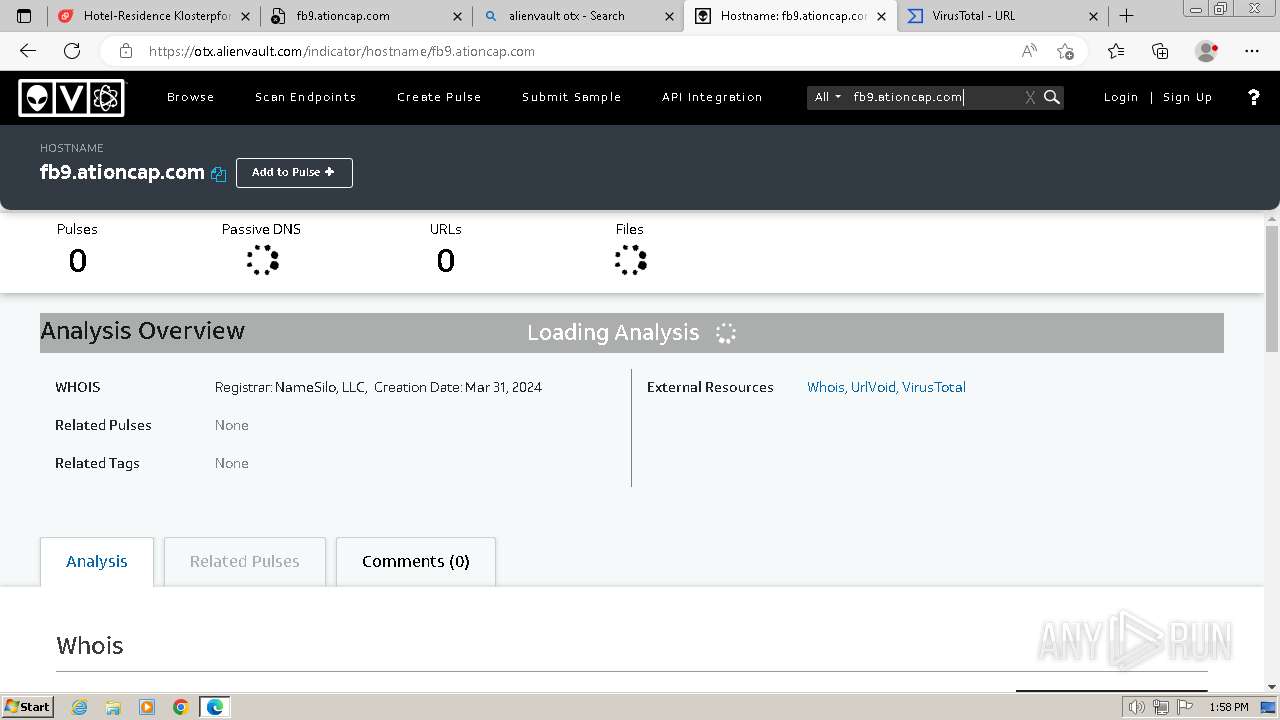Open the read aloud icon
Screen dimensions: 1280x720
click(x=1029, y=51)
